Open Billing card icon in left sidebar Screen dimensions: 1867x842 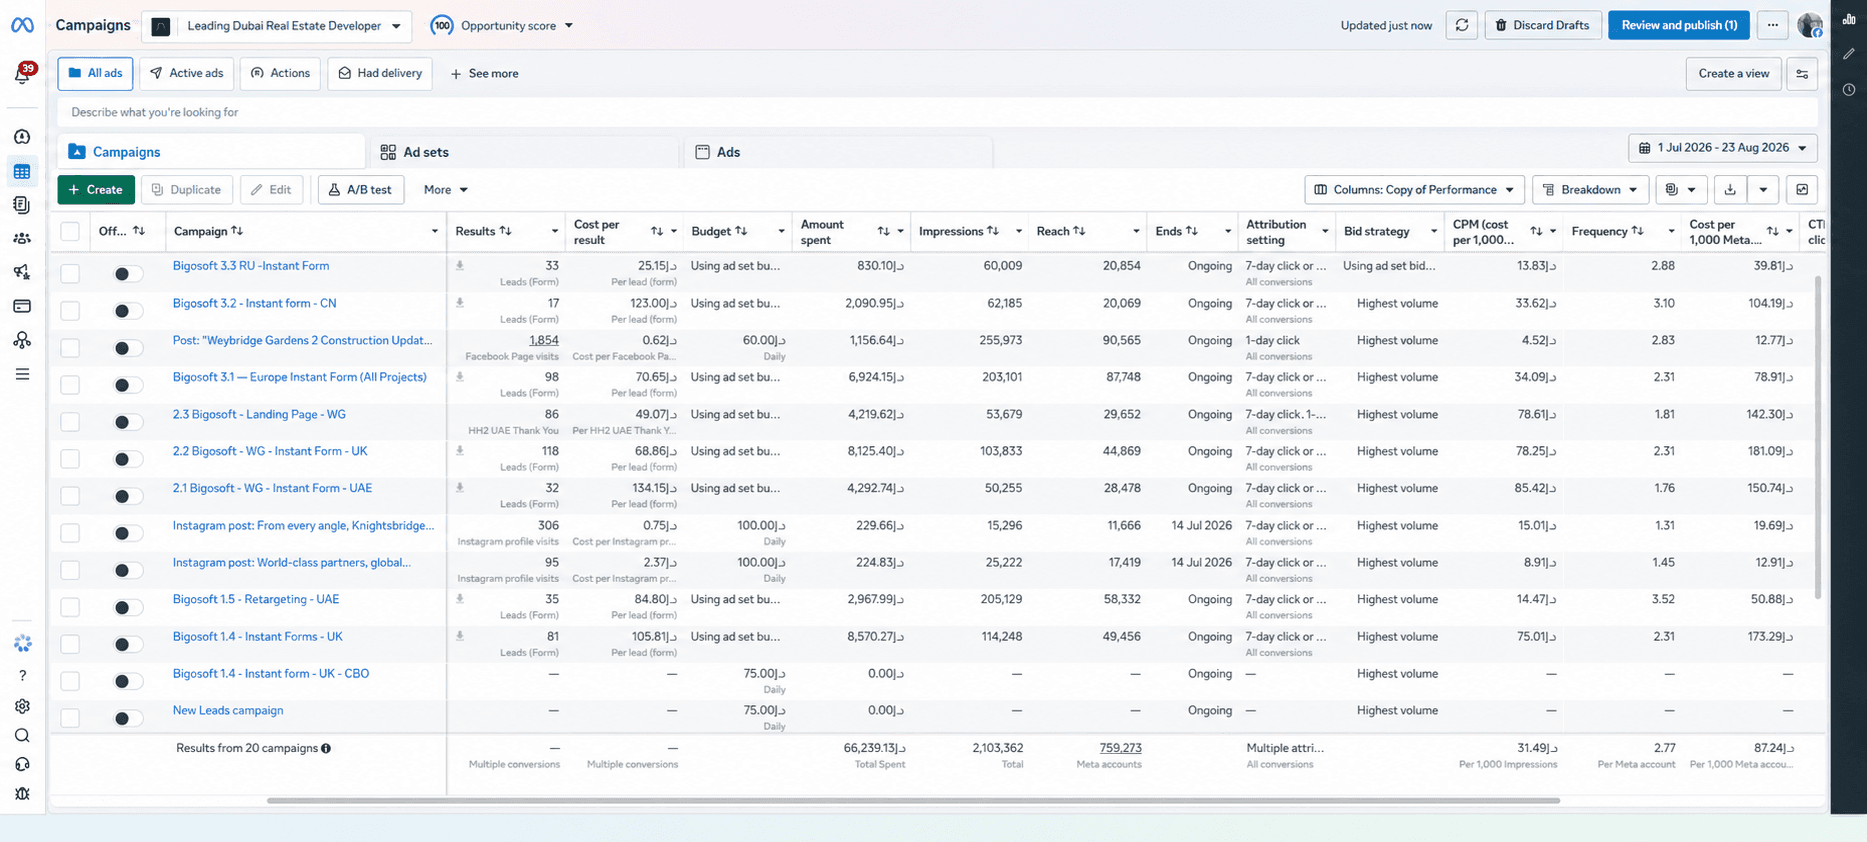tap(22, 306)
